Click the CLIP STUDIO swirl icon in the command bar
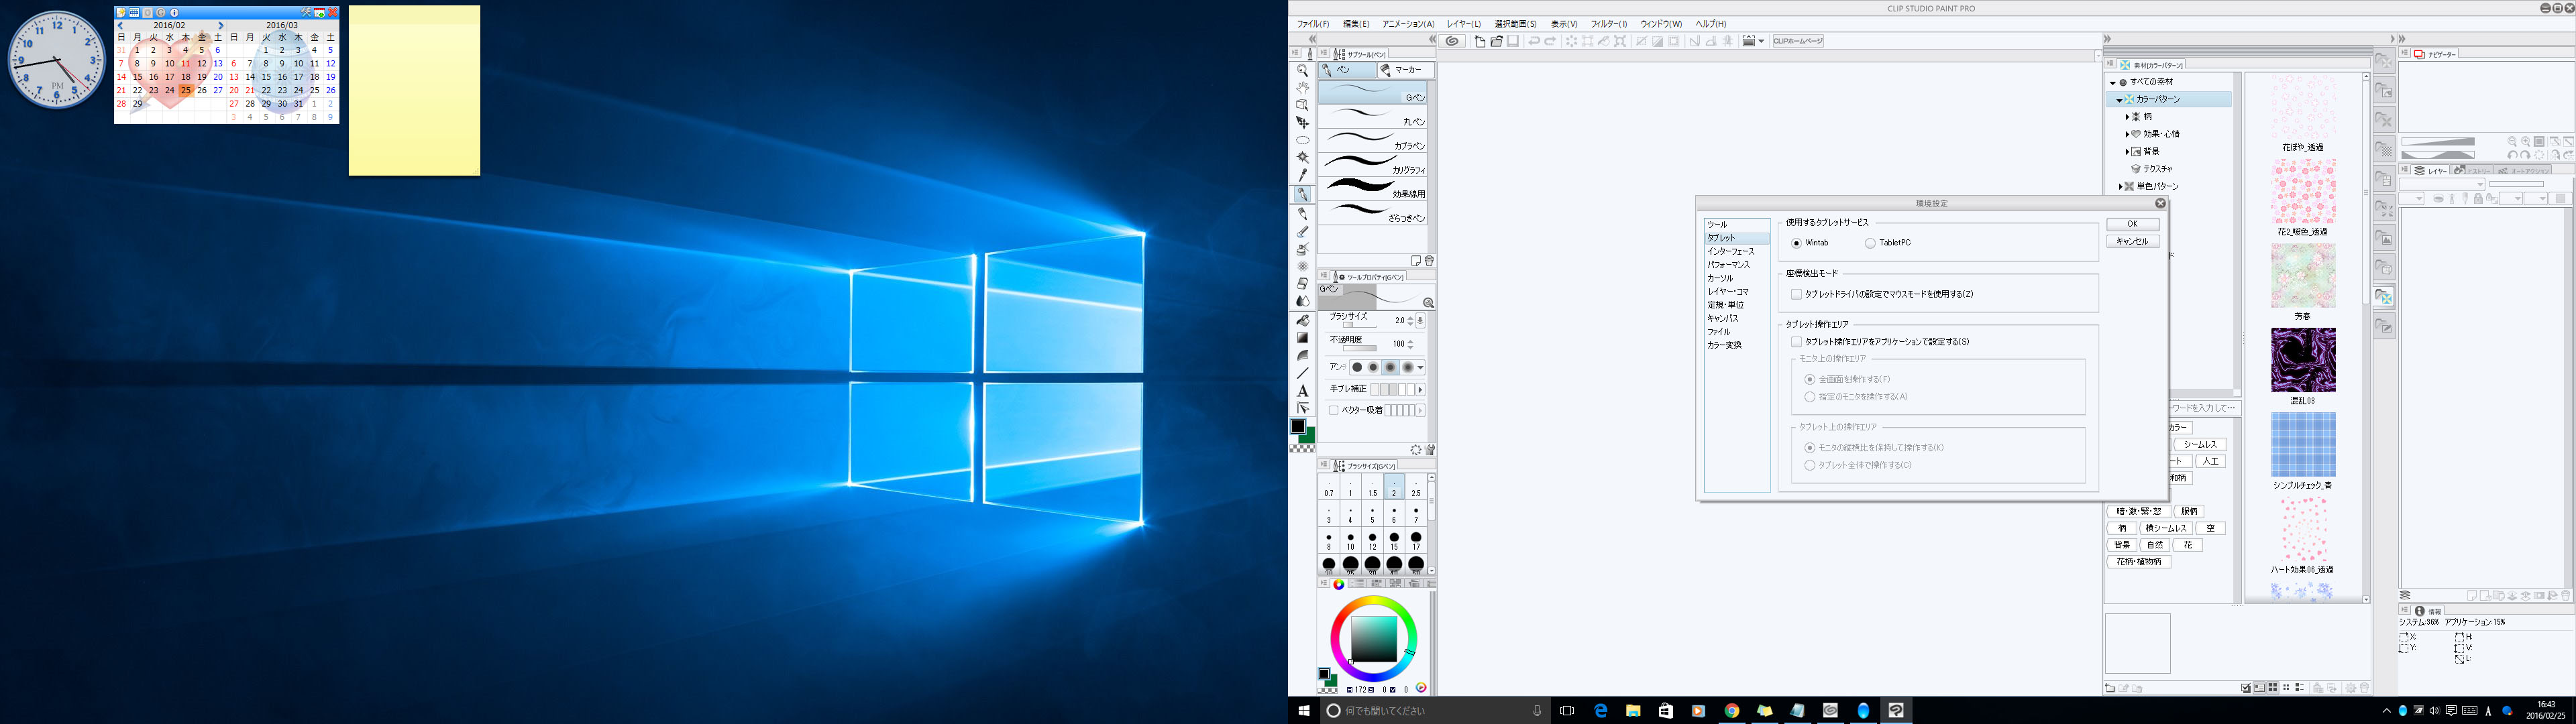 point(1452,41)
